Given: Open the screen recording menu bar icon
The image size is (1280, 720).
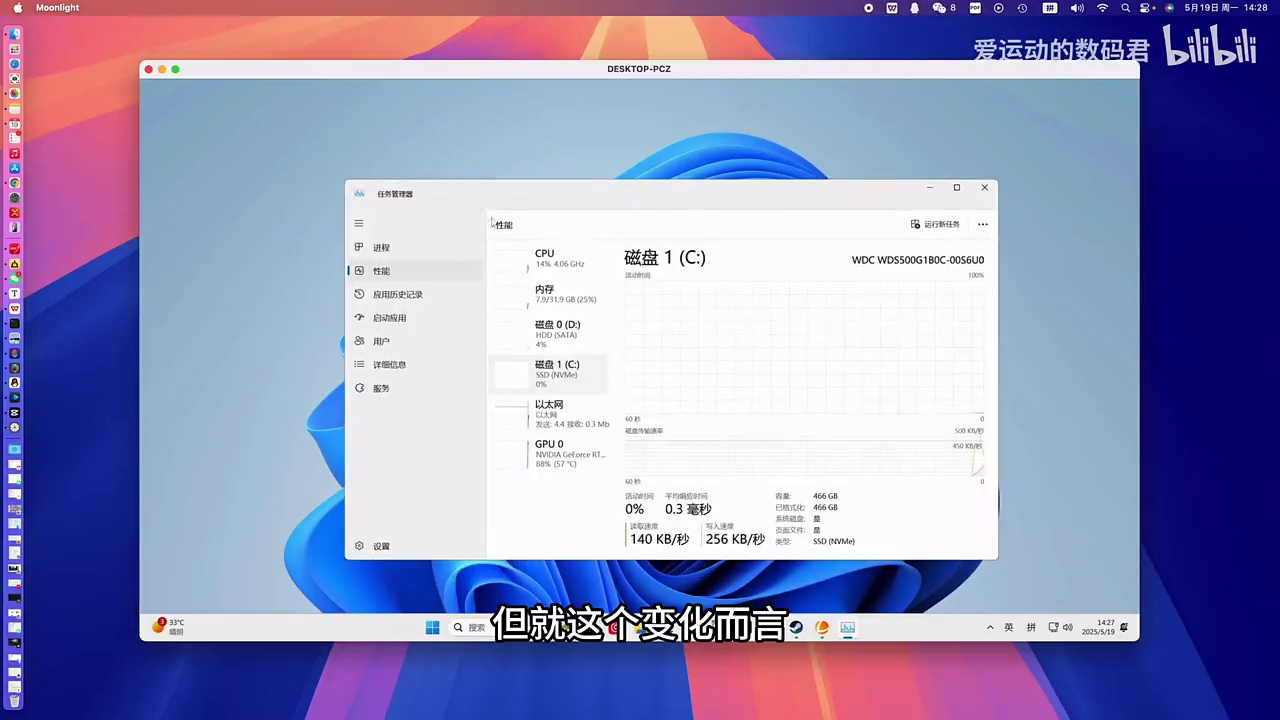Looking at the screenshot, I should point(868,8).
